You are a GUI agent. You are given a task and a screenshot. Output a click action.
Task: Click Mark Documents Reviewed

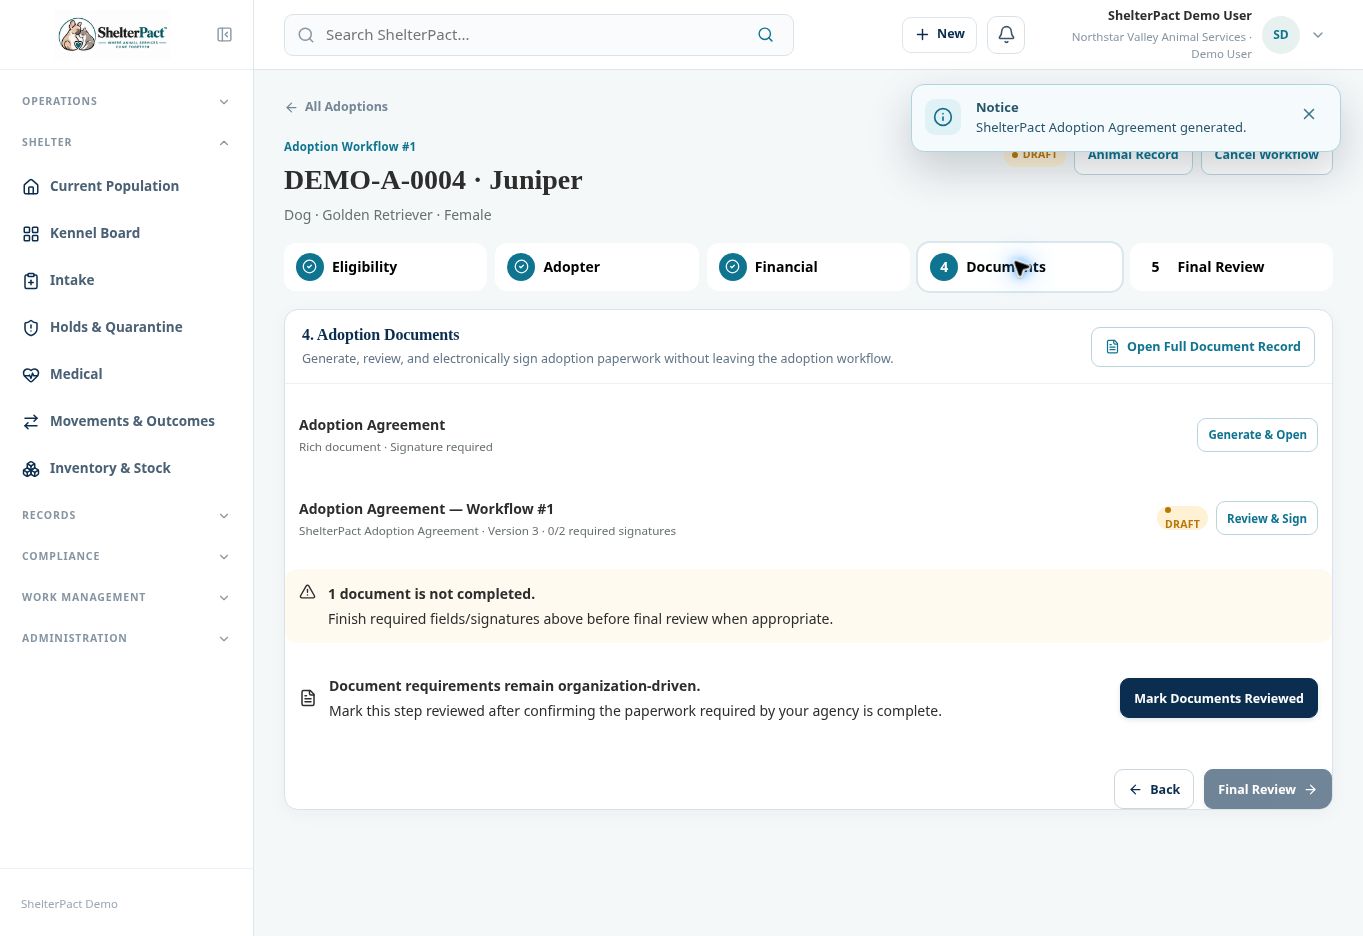1218,698
